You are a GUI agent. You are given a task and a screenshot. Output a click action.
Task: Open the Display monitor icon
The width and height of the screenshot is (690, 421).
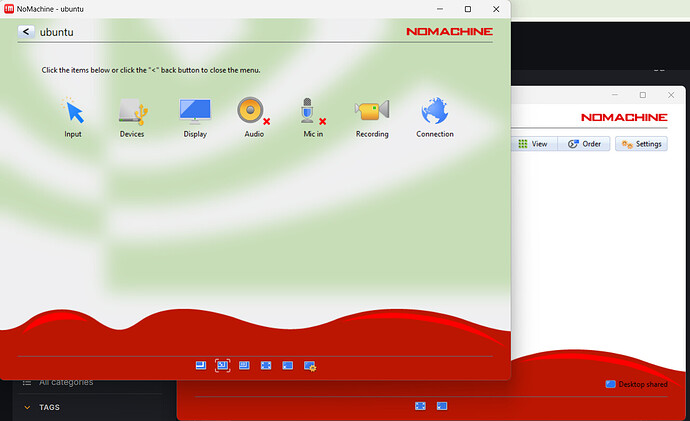195,117
